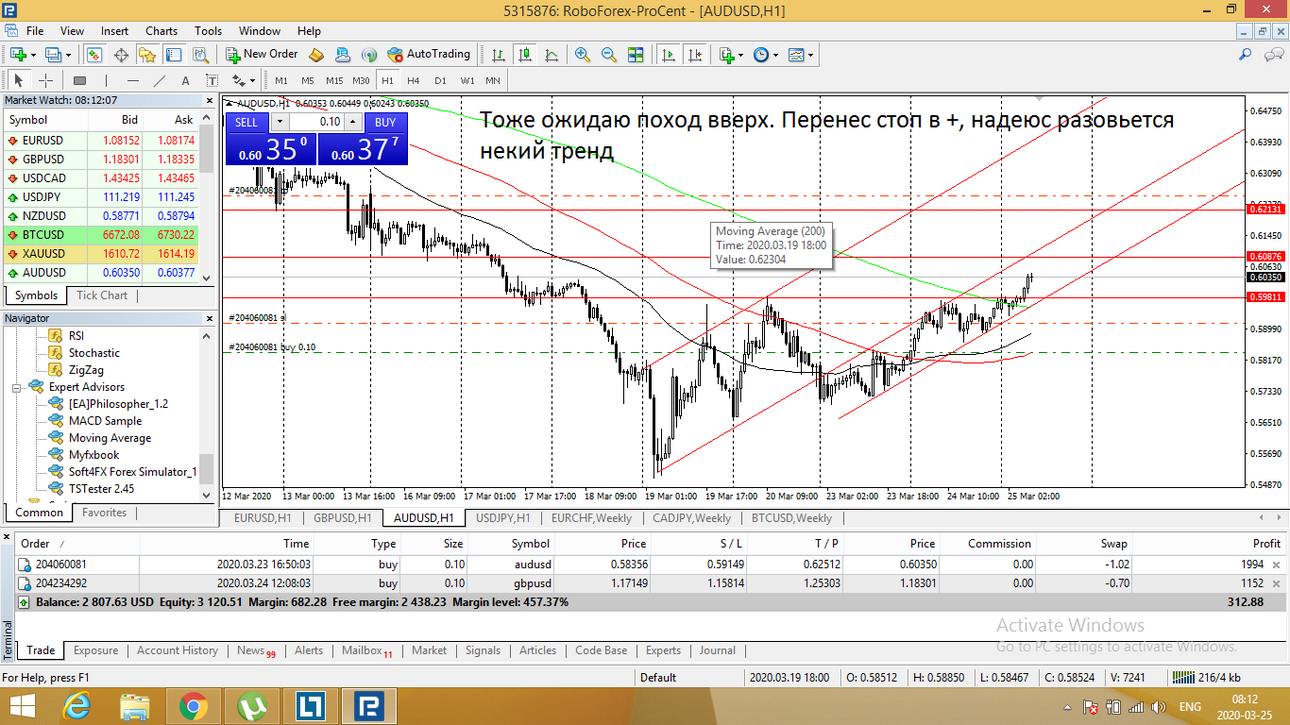Viewport: 1290px width, 725px height.
Task: Switch timeframe to M15
Action: pos(334,80)
